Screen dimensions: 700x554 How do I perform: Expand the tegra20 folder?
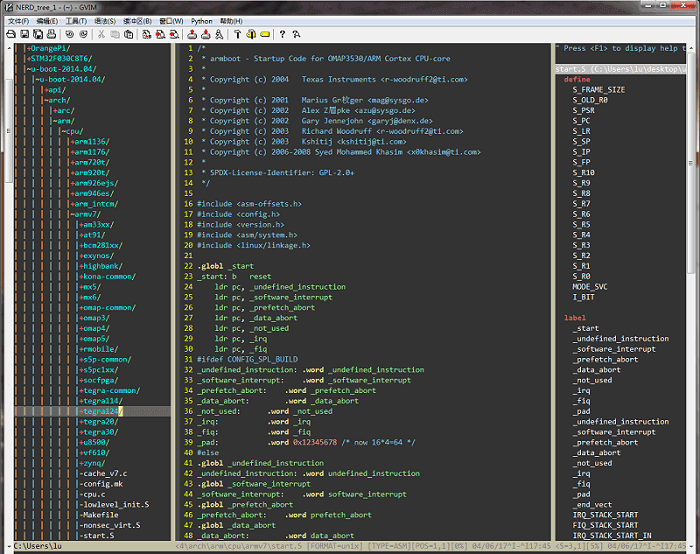(98, 422)
